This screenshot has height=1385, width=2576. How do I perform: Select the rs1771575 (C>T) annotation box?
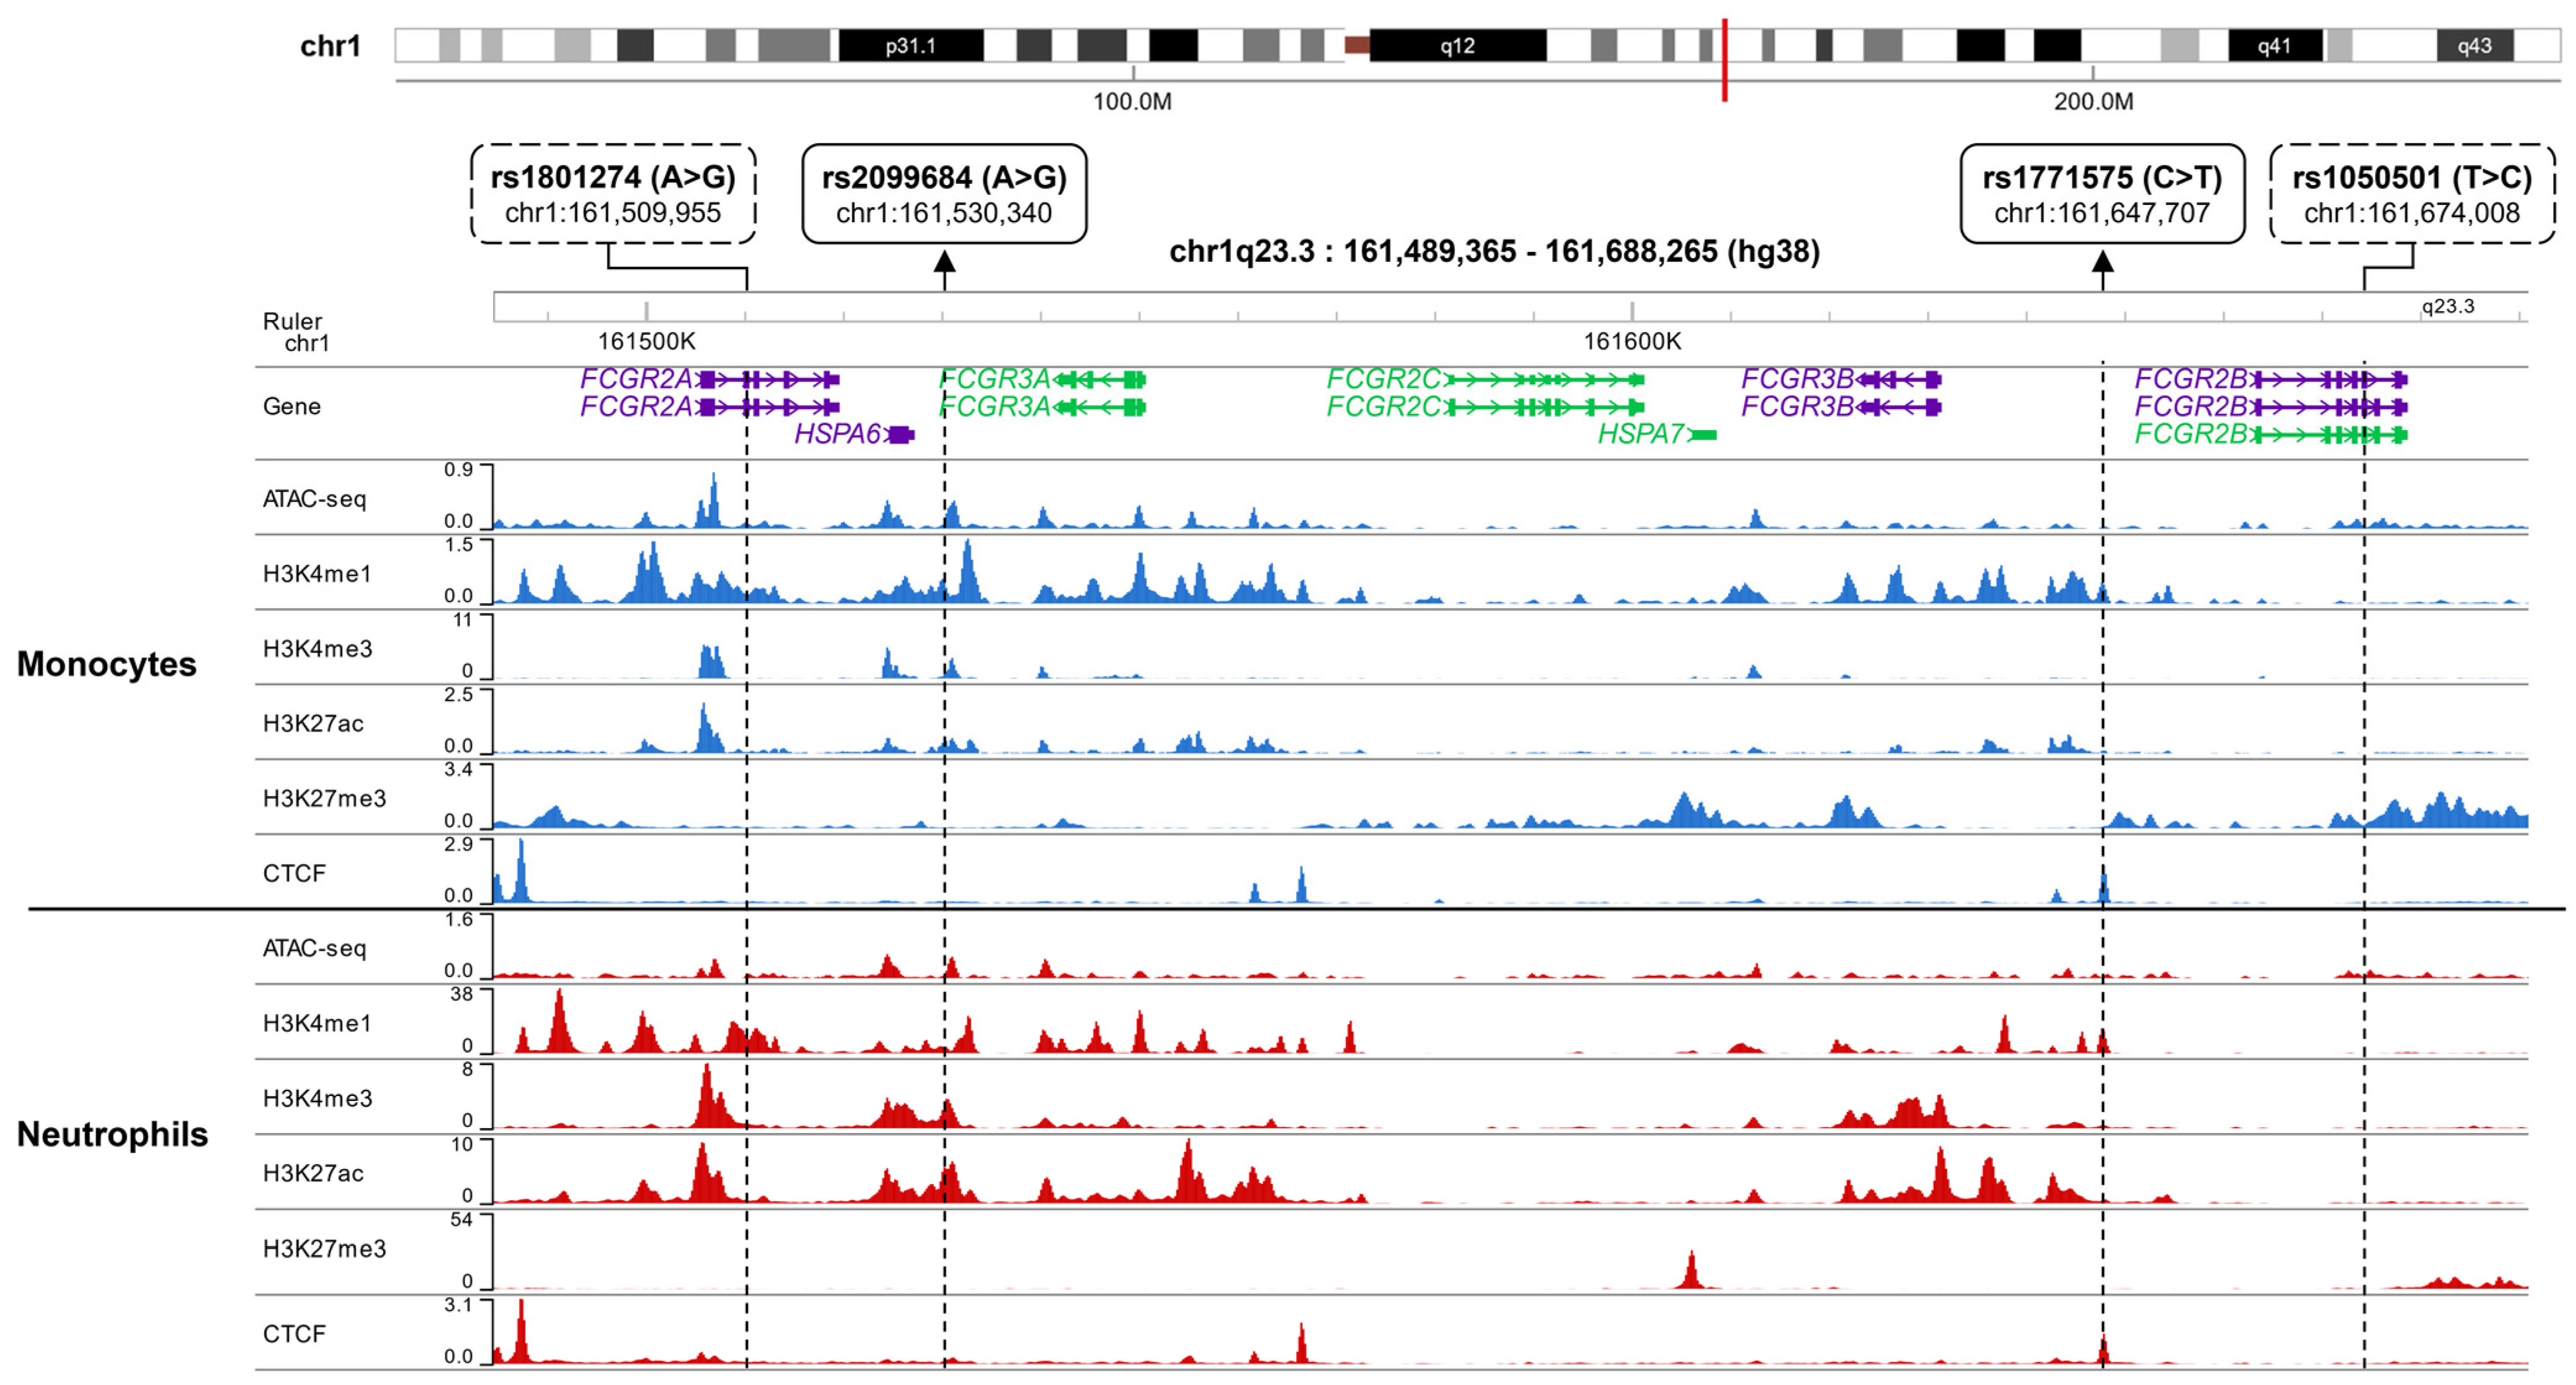[x=2102, y=194]
